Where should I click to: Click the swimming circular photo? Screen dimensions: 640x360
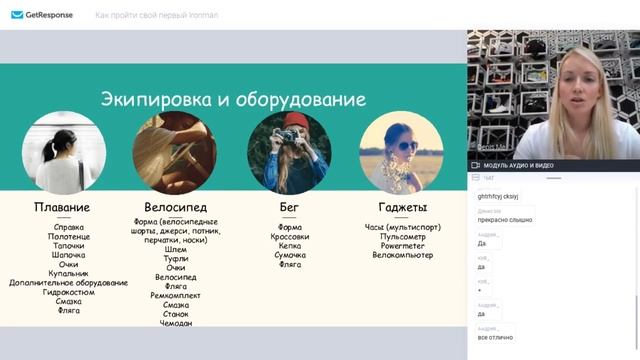click(64, 153)
